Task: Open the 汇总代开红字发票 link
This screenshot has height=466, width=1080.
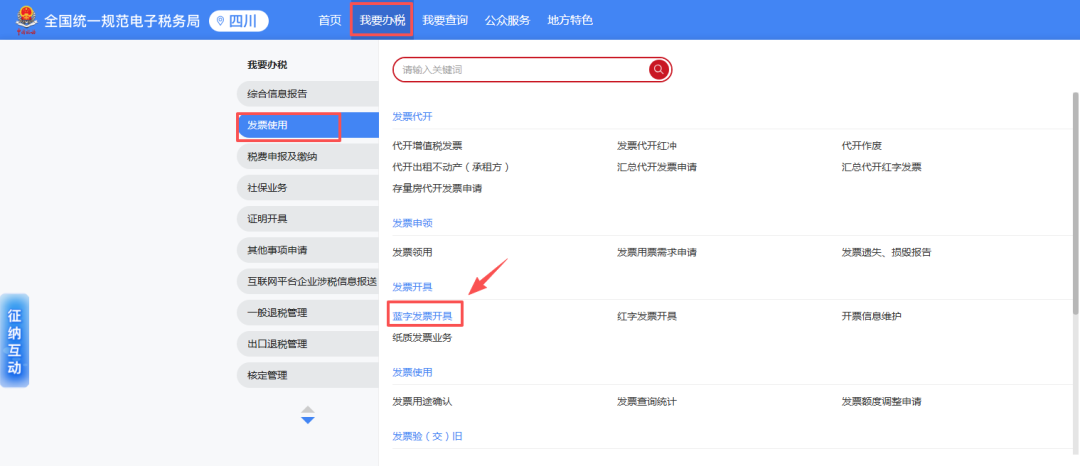Action: pos(882,167)
